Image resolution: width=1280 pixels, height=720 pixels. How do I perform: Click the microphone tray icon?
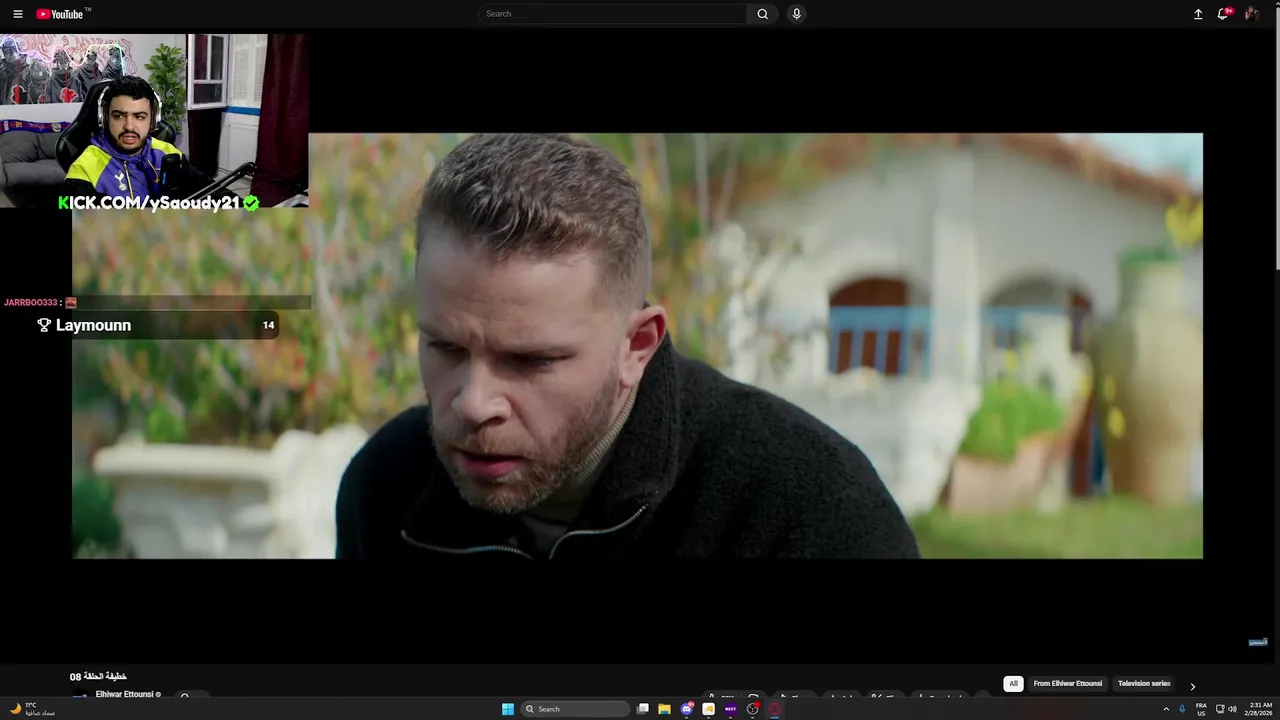coord(1182,709)
